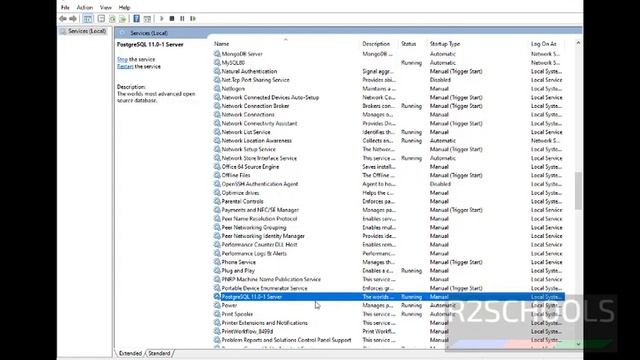Click gear icon of Parental Controls row
Viewport: 640px width, 360px height.
point(217,201)
